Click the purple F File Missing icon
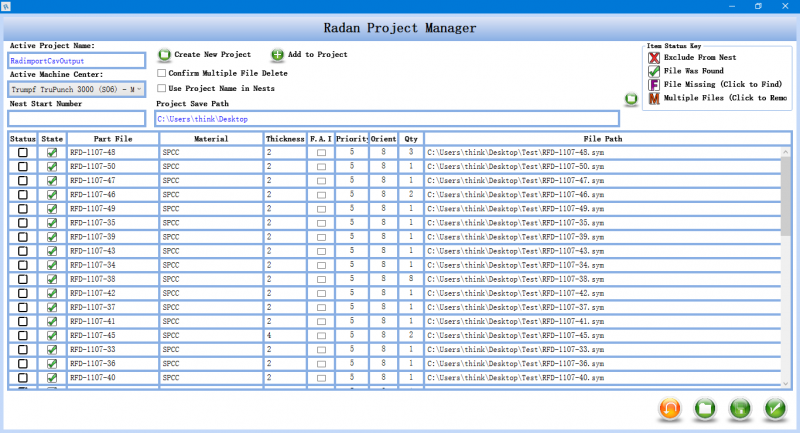The height and width of the screenshot is (433, 800). [654, 85]
